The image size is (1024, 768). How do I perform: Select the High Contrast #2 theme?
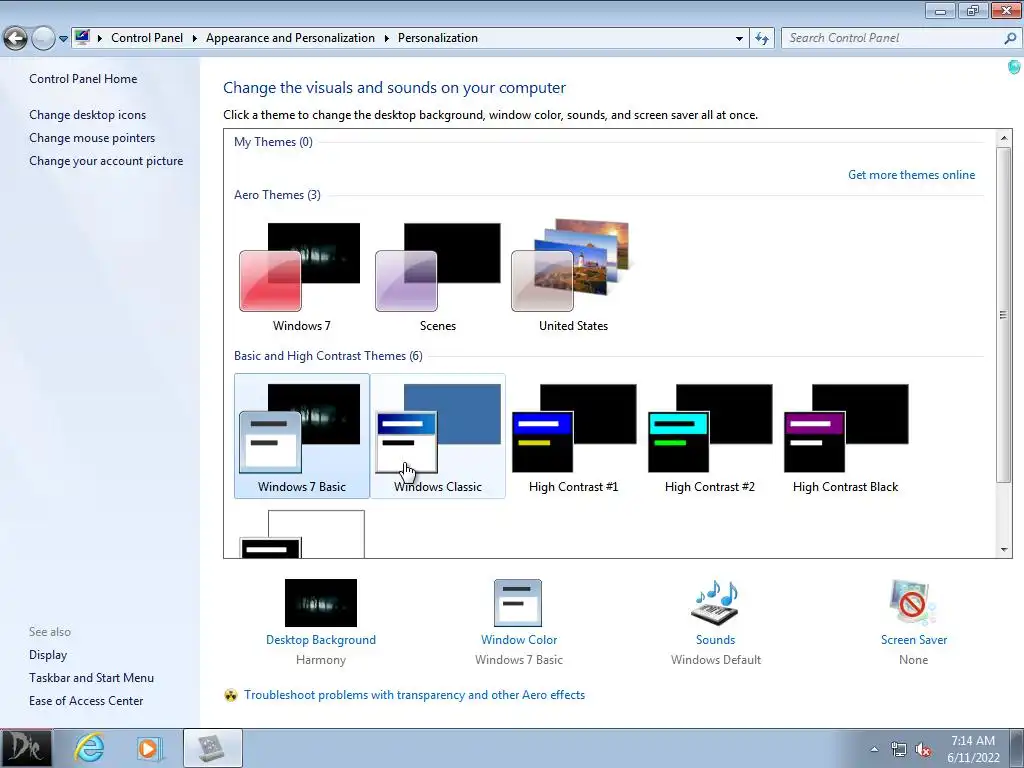(x=709, y=436)
